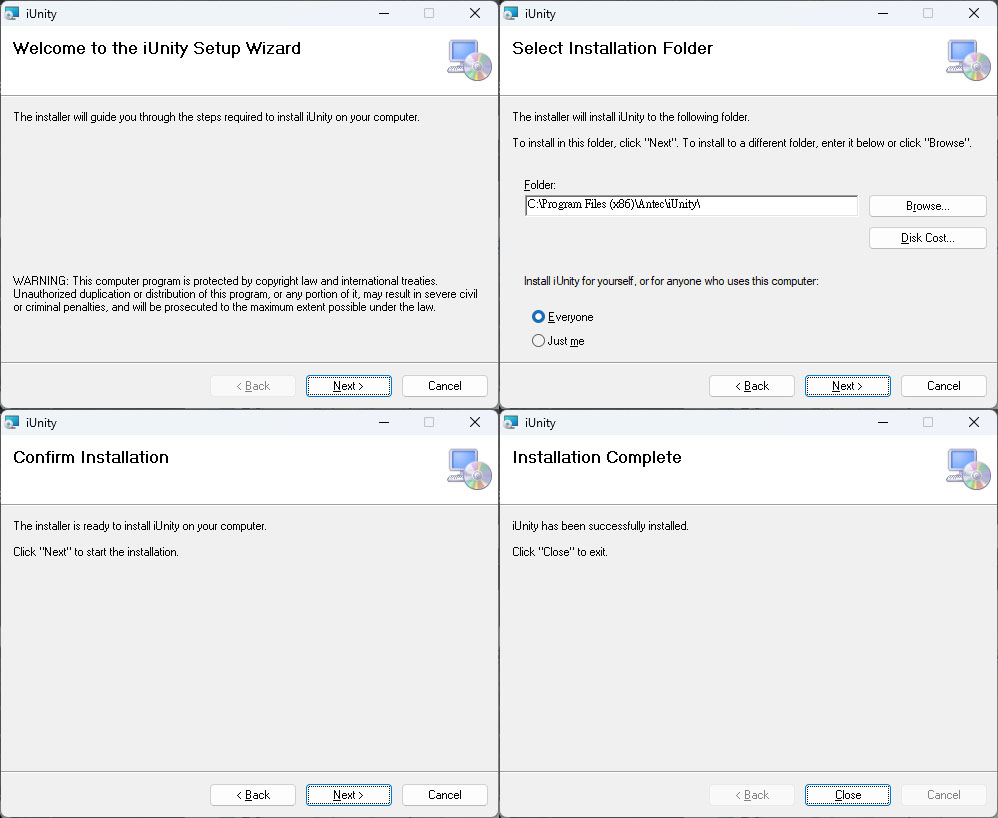
Task: Click 'Welcome to the iUnity Setup Wizard' heading
Action: (157, 48)
